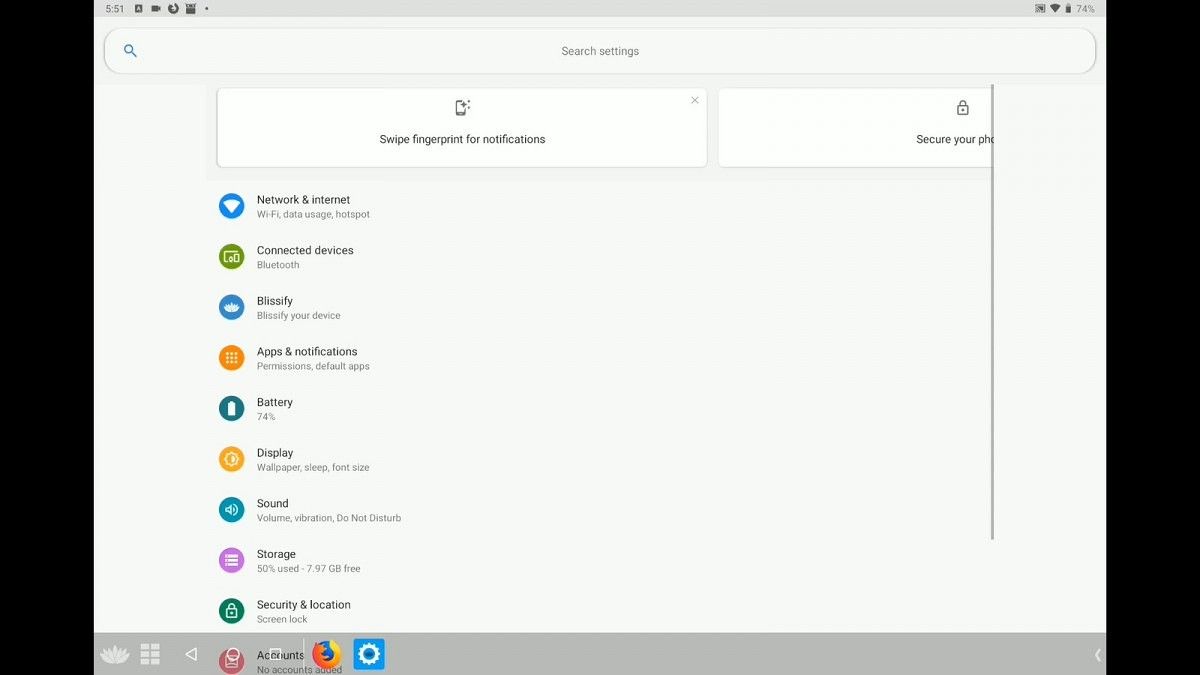Dismiss the fingerprint notifications suggestion

pyautogui.click(x=694, y=100)
